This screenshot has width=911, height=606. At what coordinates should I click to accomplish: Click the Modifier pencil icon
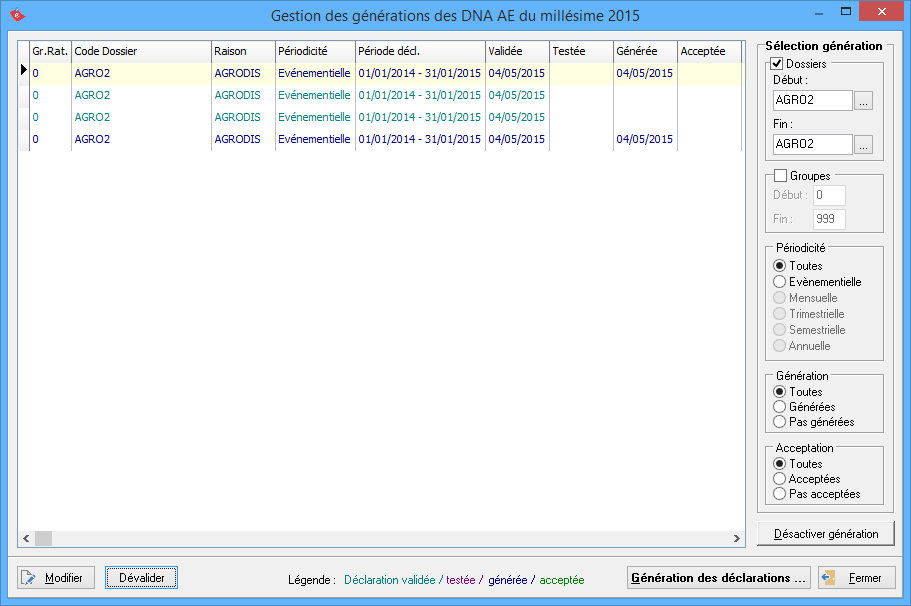[x=29, y=578]
